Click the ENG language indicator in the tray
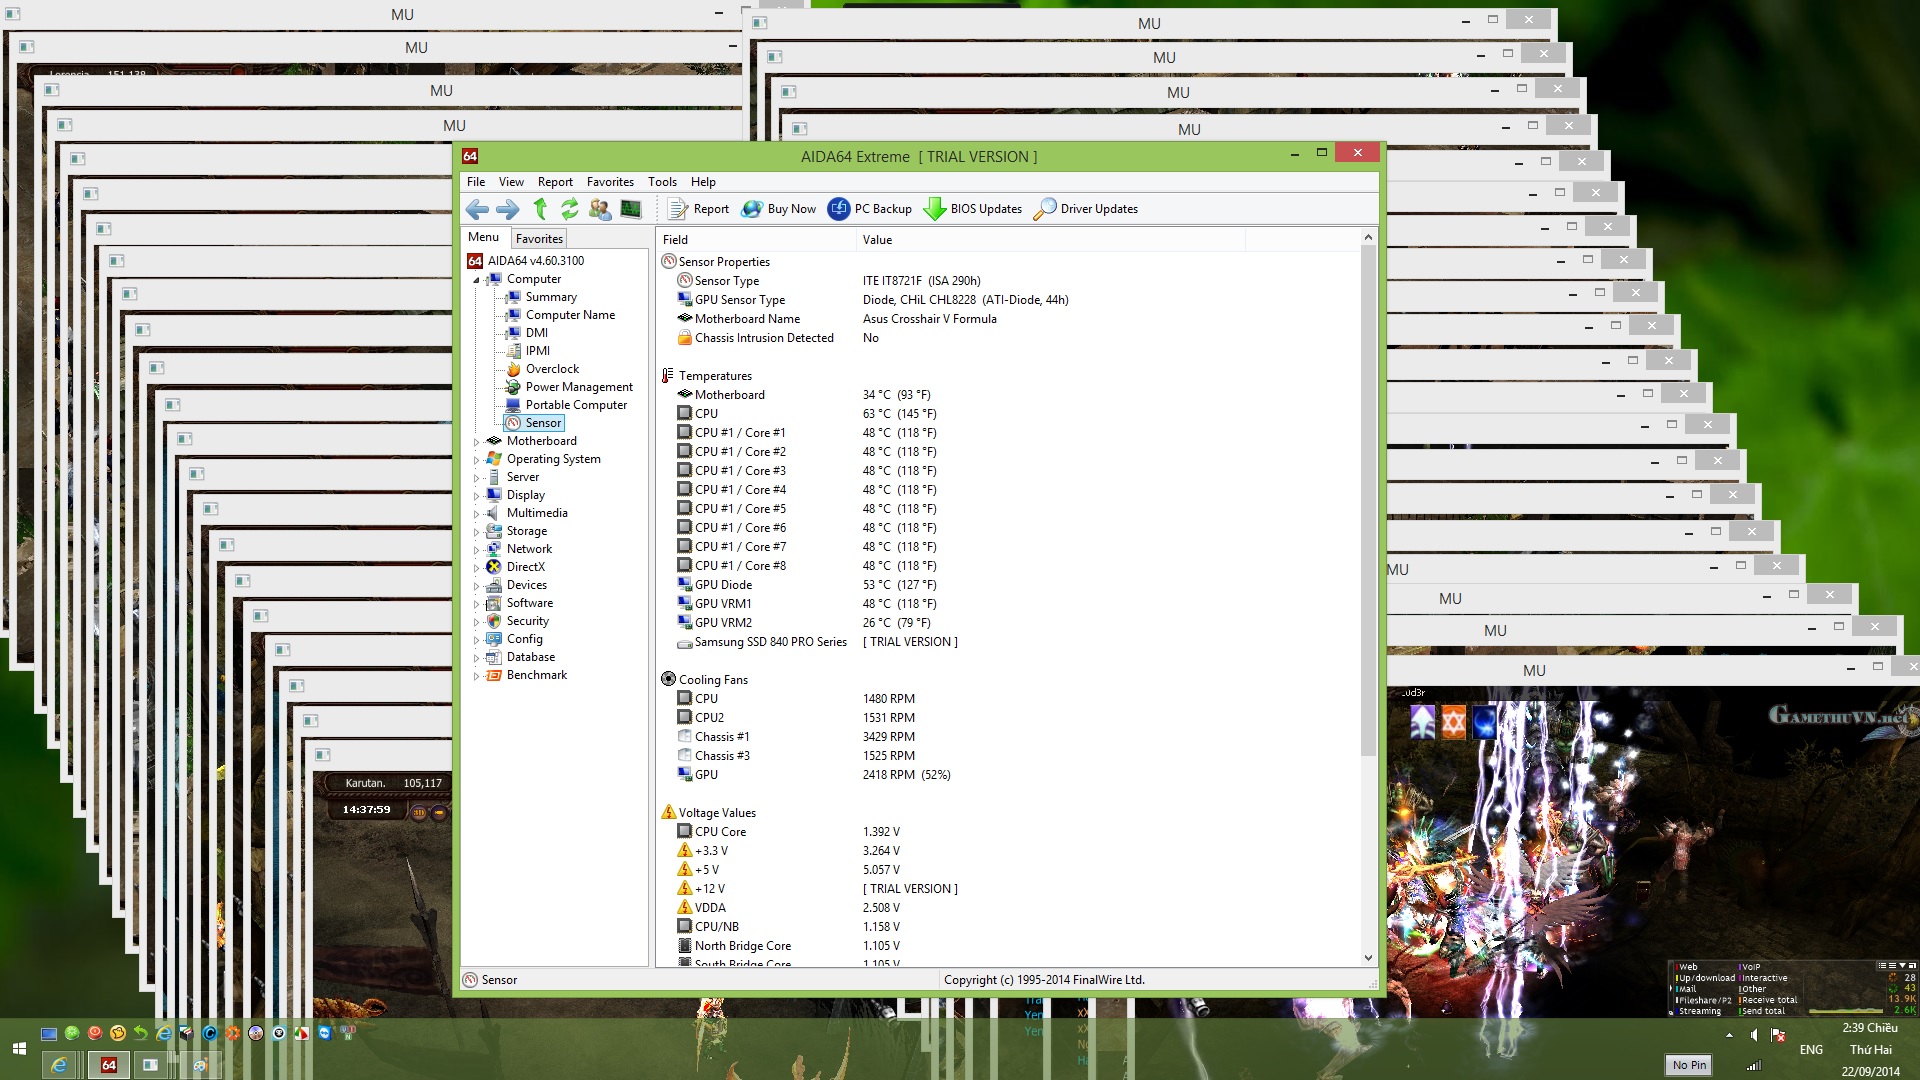 (x=1811, y=1049)
